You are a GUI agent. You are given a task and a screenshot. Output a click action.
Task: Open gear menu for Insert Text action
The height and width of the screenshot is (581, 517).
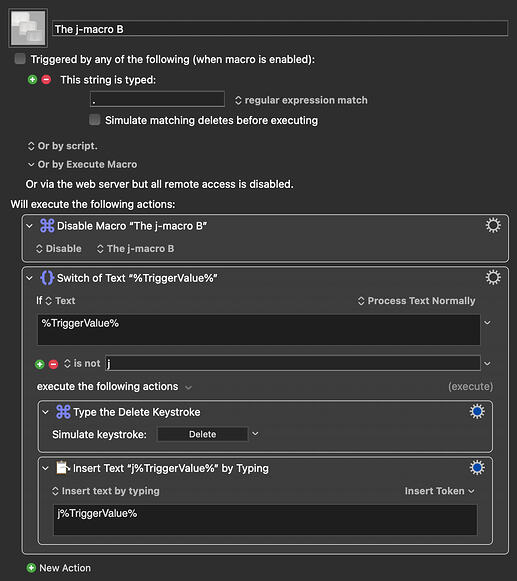click(x=477, y=468)
